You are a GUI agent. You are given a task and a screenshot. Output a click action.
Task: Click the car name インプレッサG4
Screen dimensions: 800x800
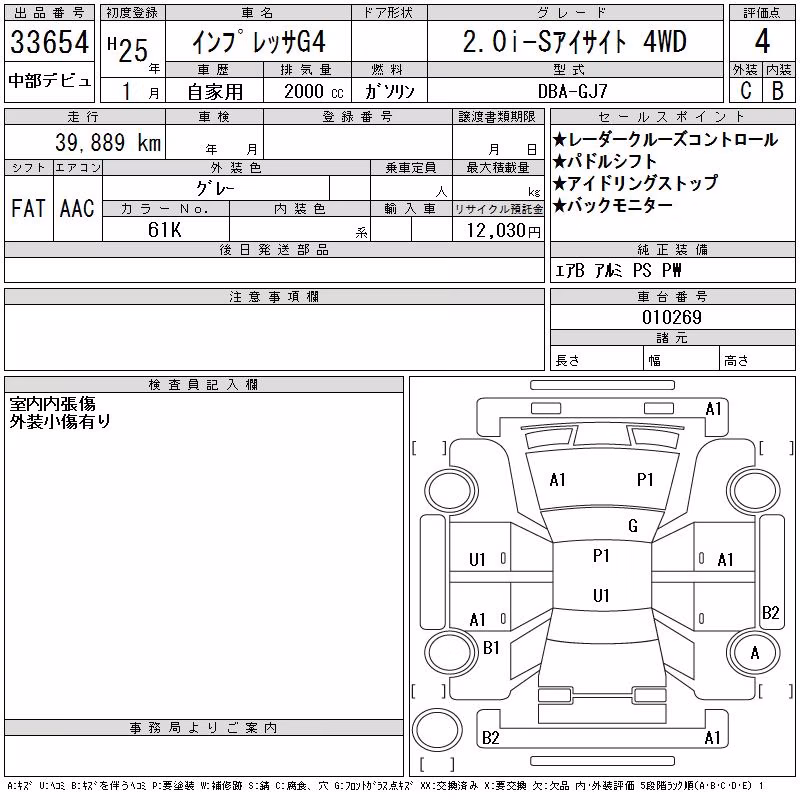click(258, 41)
